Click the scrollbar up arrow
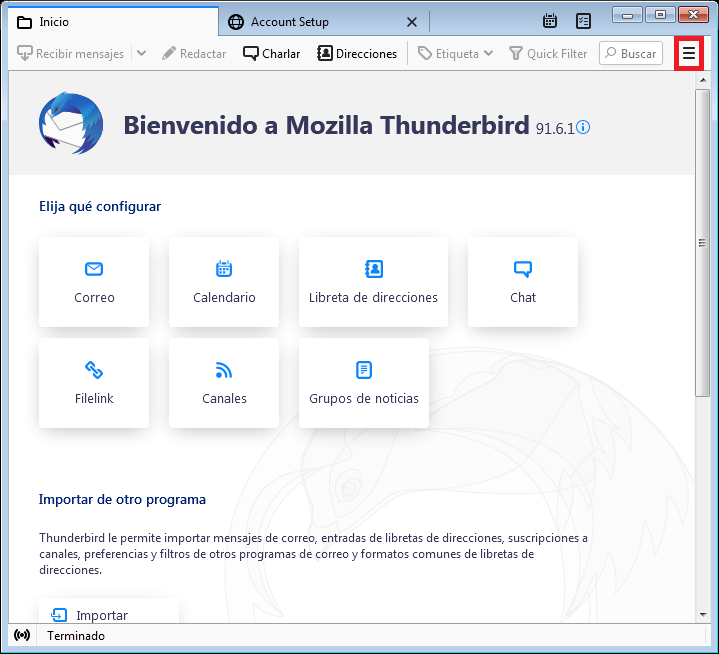719x654 pixels. pos(702,80)
